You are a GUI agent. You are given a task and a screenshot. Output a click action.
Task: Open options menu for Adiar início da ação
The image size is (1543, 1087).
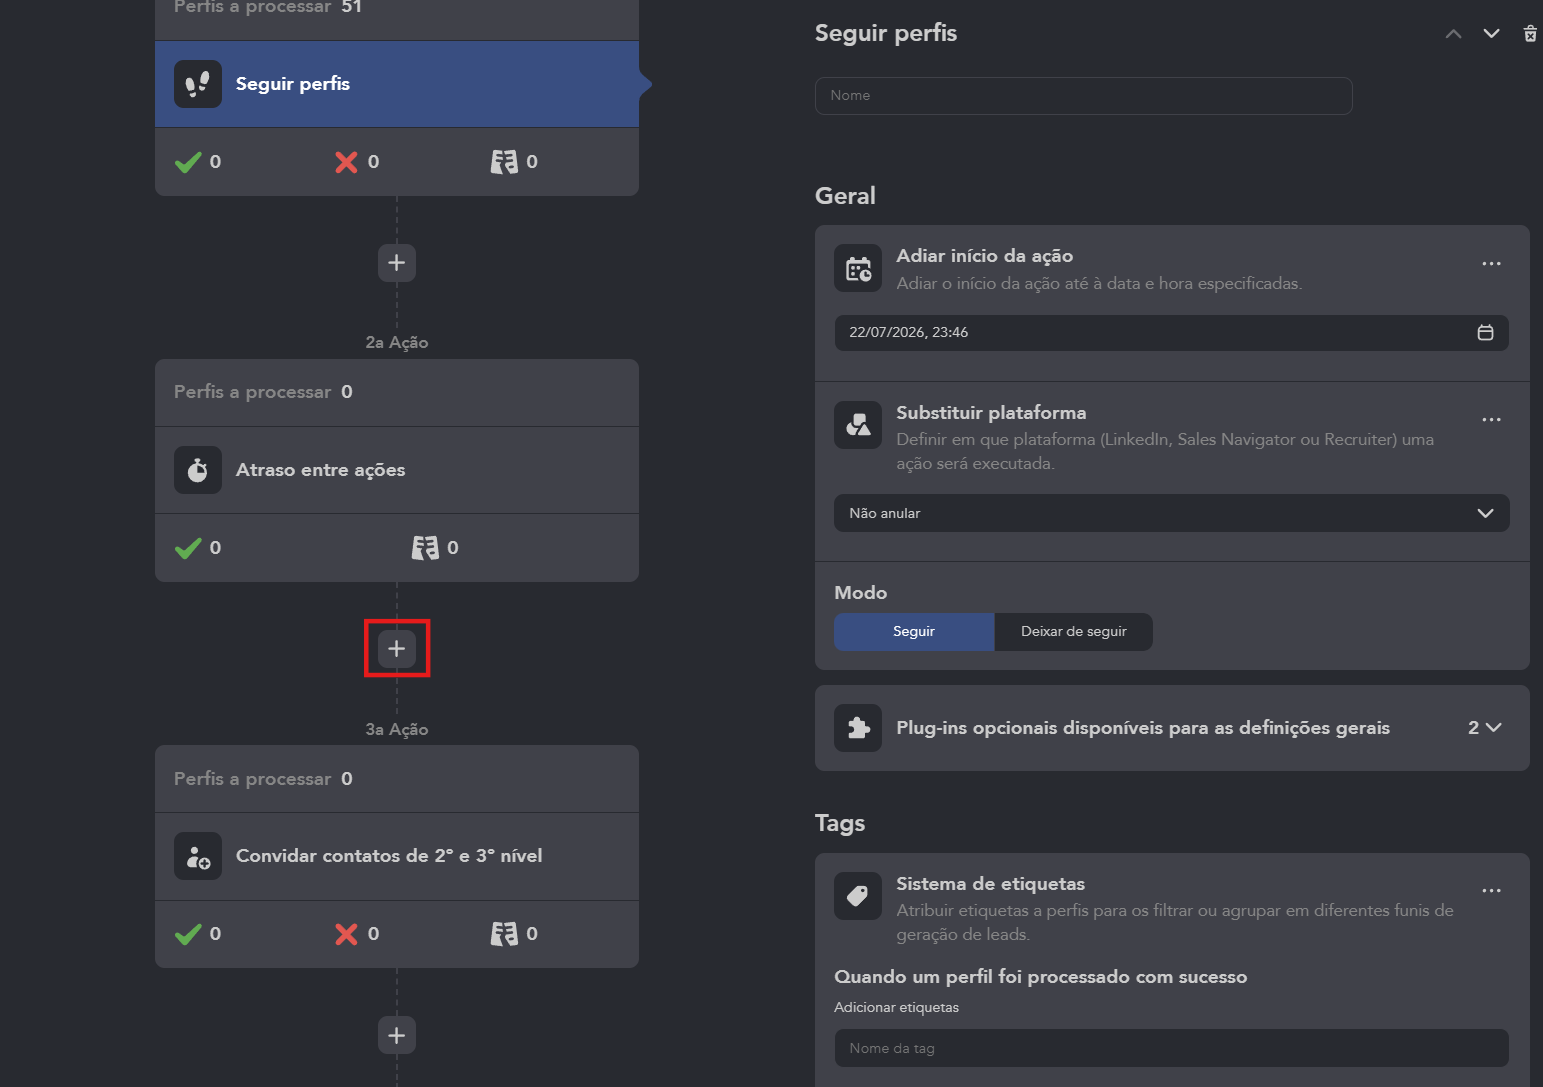pyautogui.click(x=1491, y=264)
